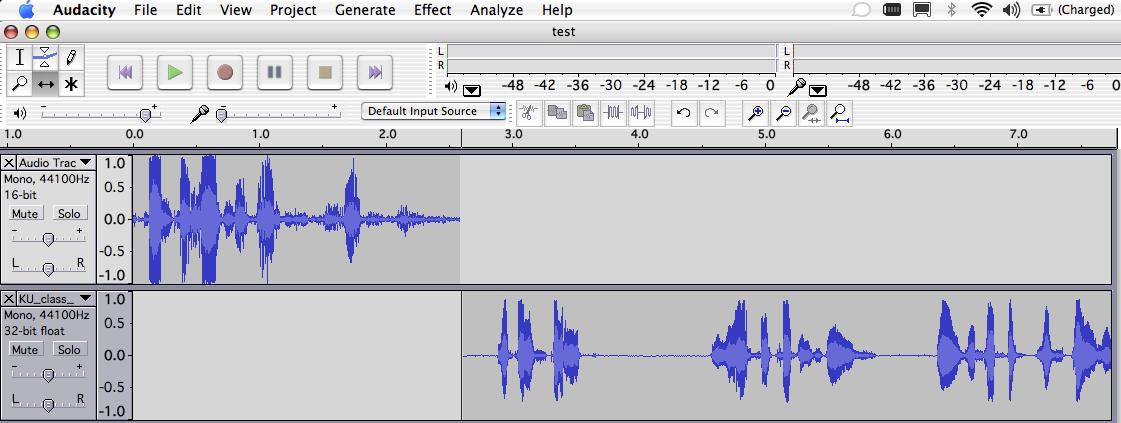Open the Generate menu
The image size is (1121, 423).
pyautogui.click(x=365, y=10)
